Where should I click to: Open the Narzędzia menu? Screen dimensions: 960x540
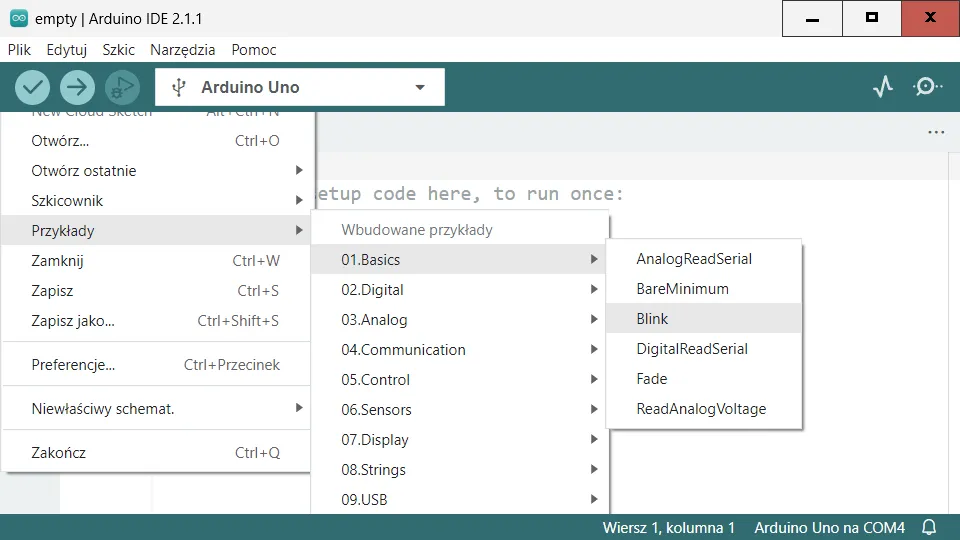(182, 50)
